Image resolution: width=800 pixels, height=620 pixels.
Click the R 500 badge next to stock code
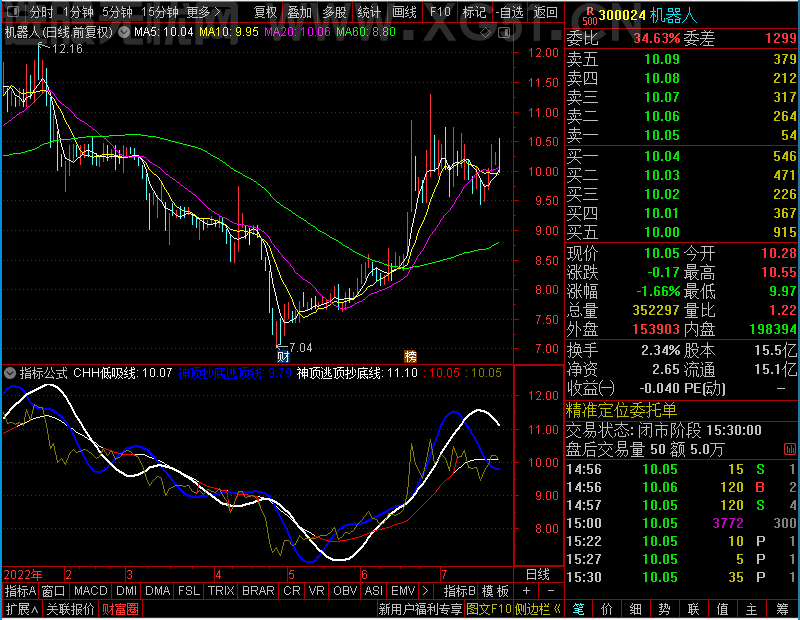(x=590, y=16)
